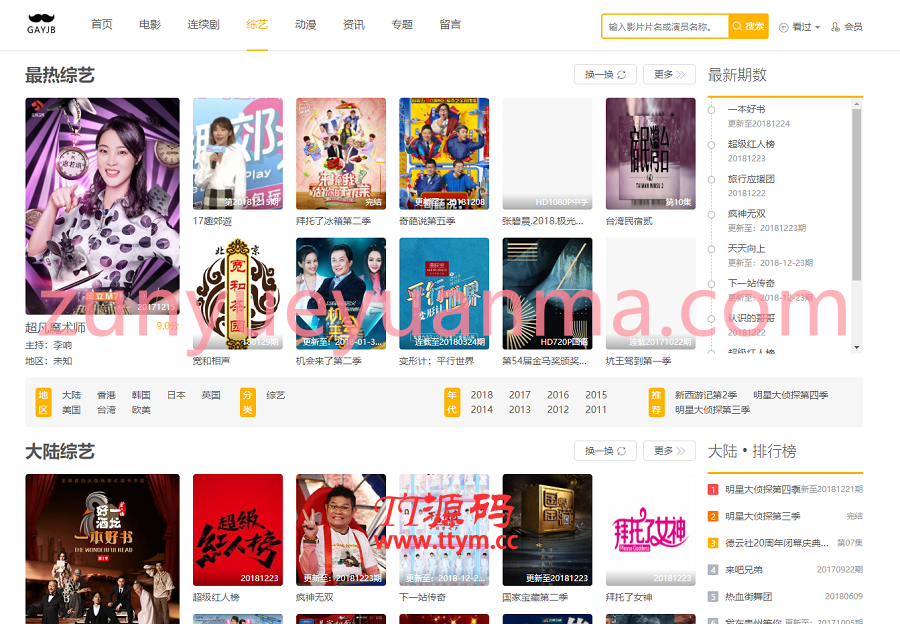Filter by region 韩国
This screenshot has height=624, width=900.
(141, 395)
